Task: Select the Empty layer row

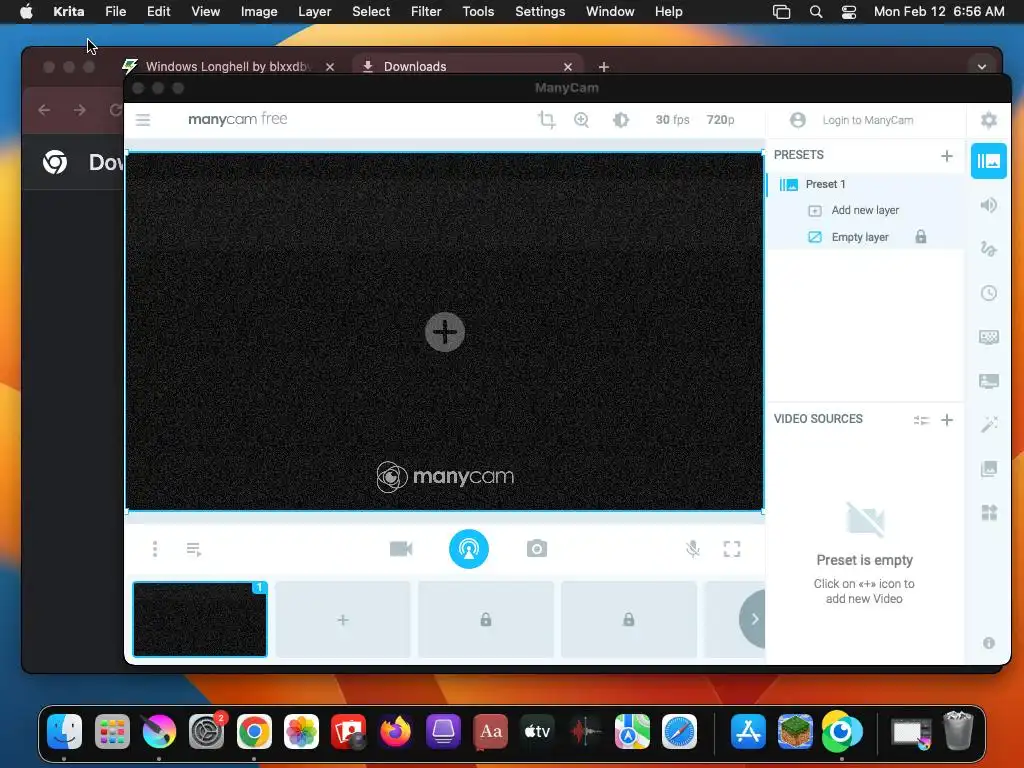Action: pyautogui.click(x=865, y=237)
